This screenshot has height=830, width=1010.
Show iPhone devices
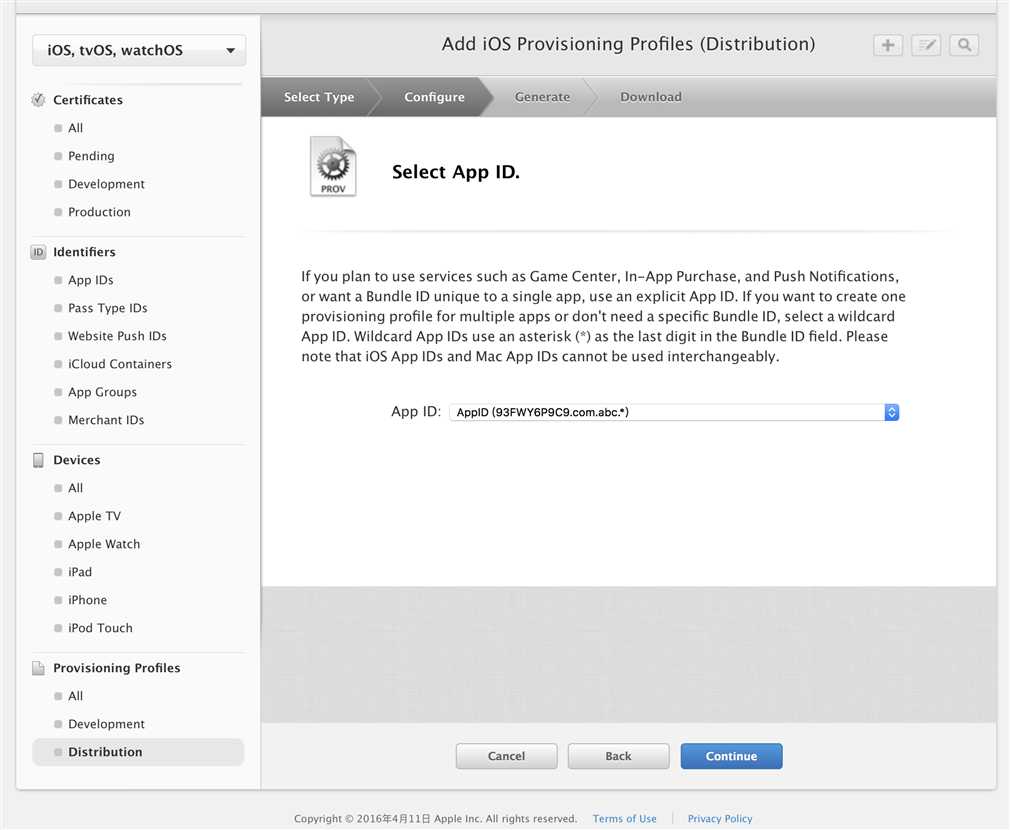[88, 600]
